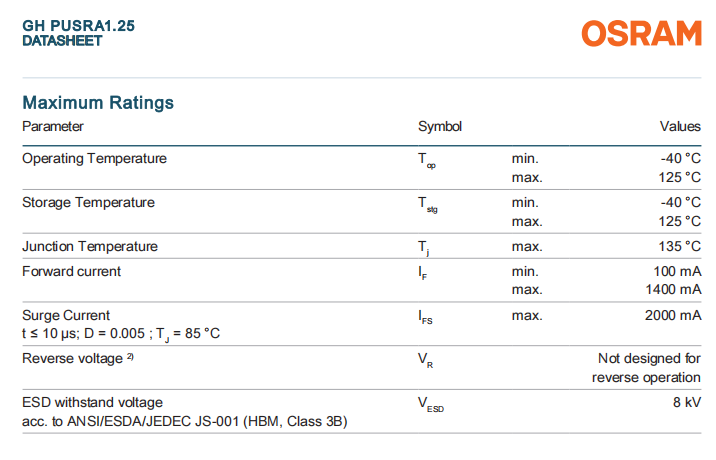Click the Maximum Ratings heading
Screen dimensions: 716x460
98,102
